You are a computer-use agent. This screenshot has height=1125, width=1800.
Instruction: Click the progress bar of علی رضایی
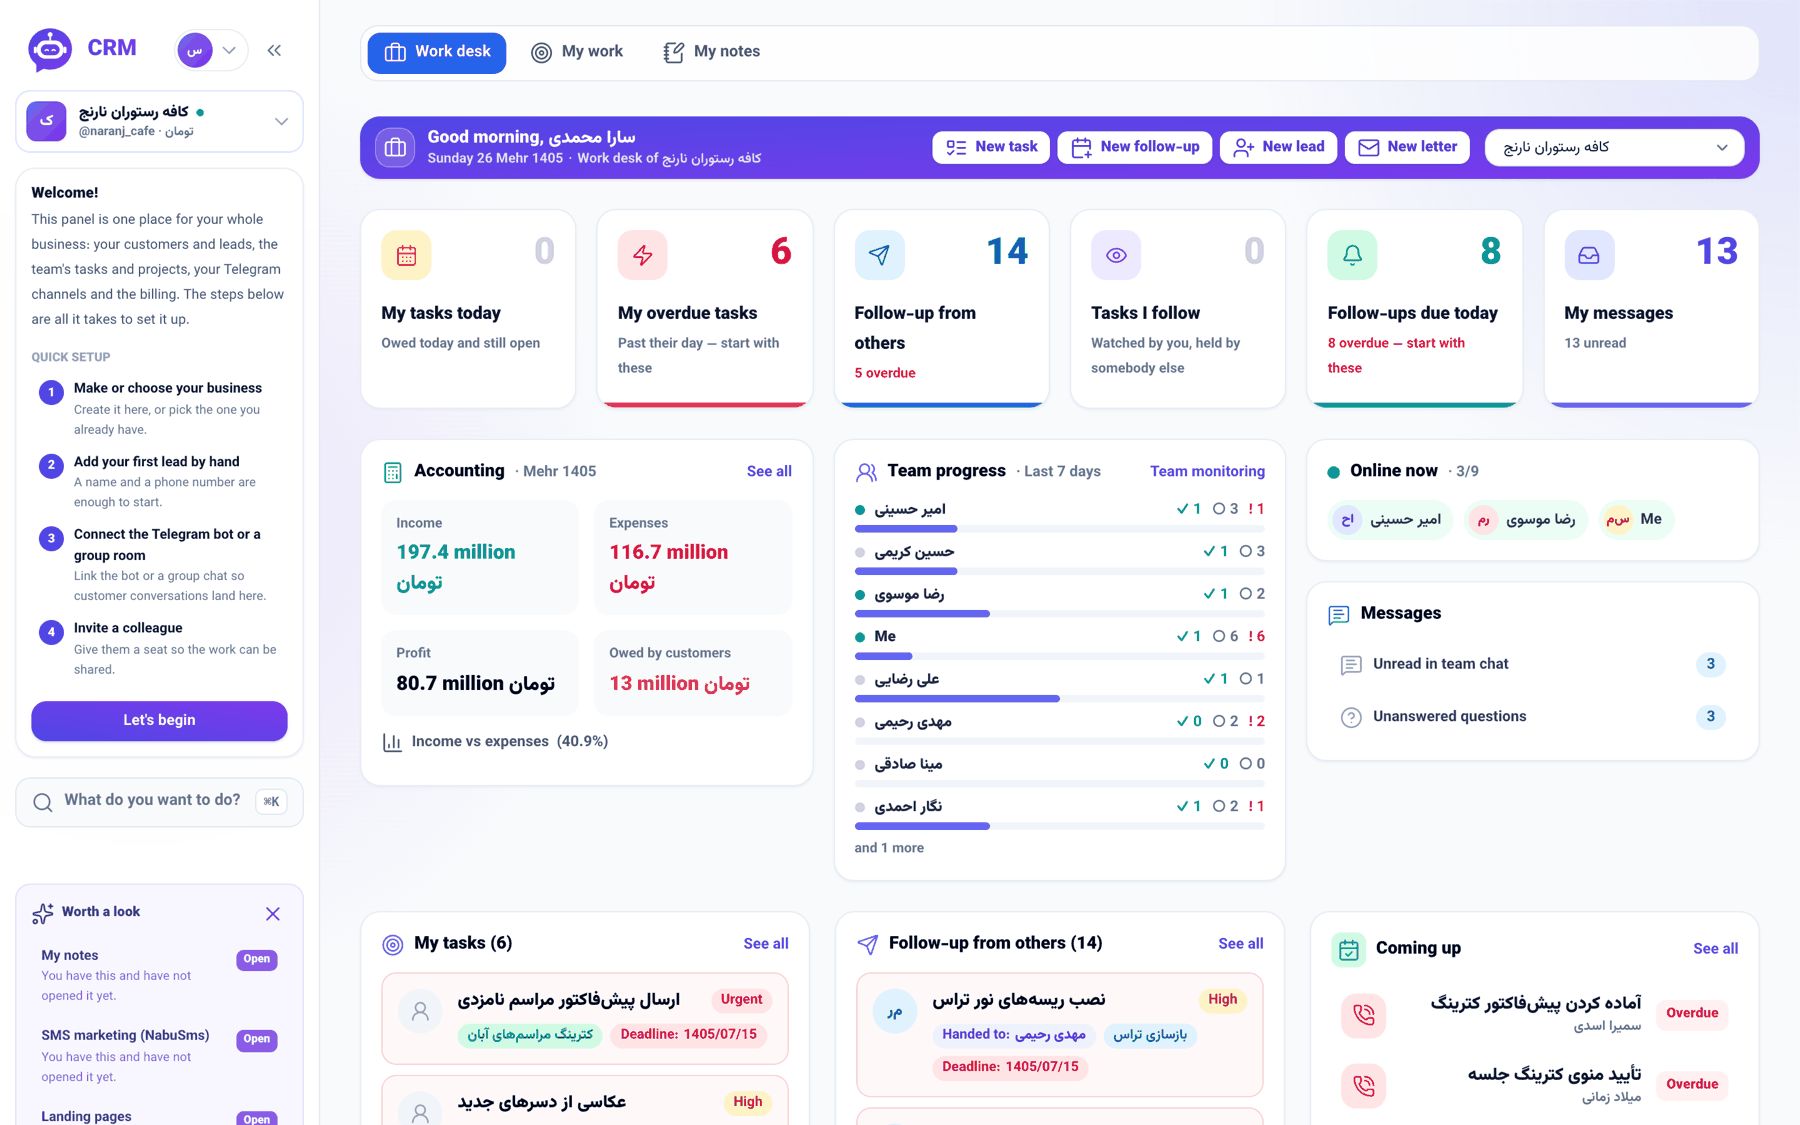[1059, 699]
